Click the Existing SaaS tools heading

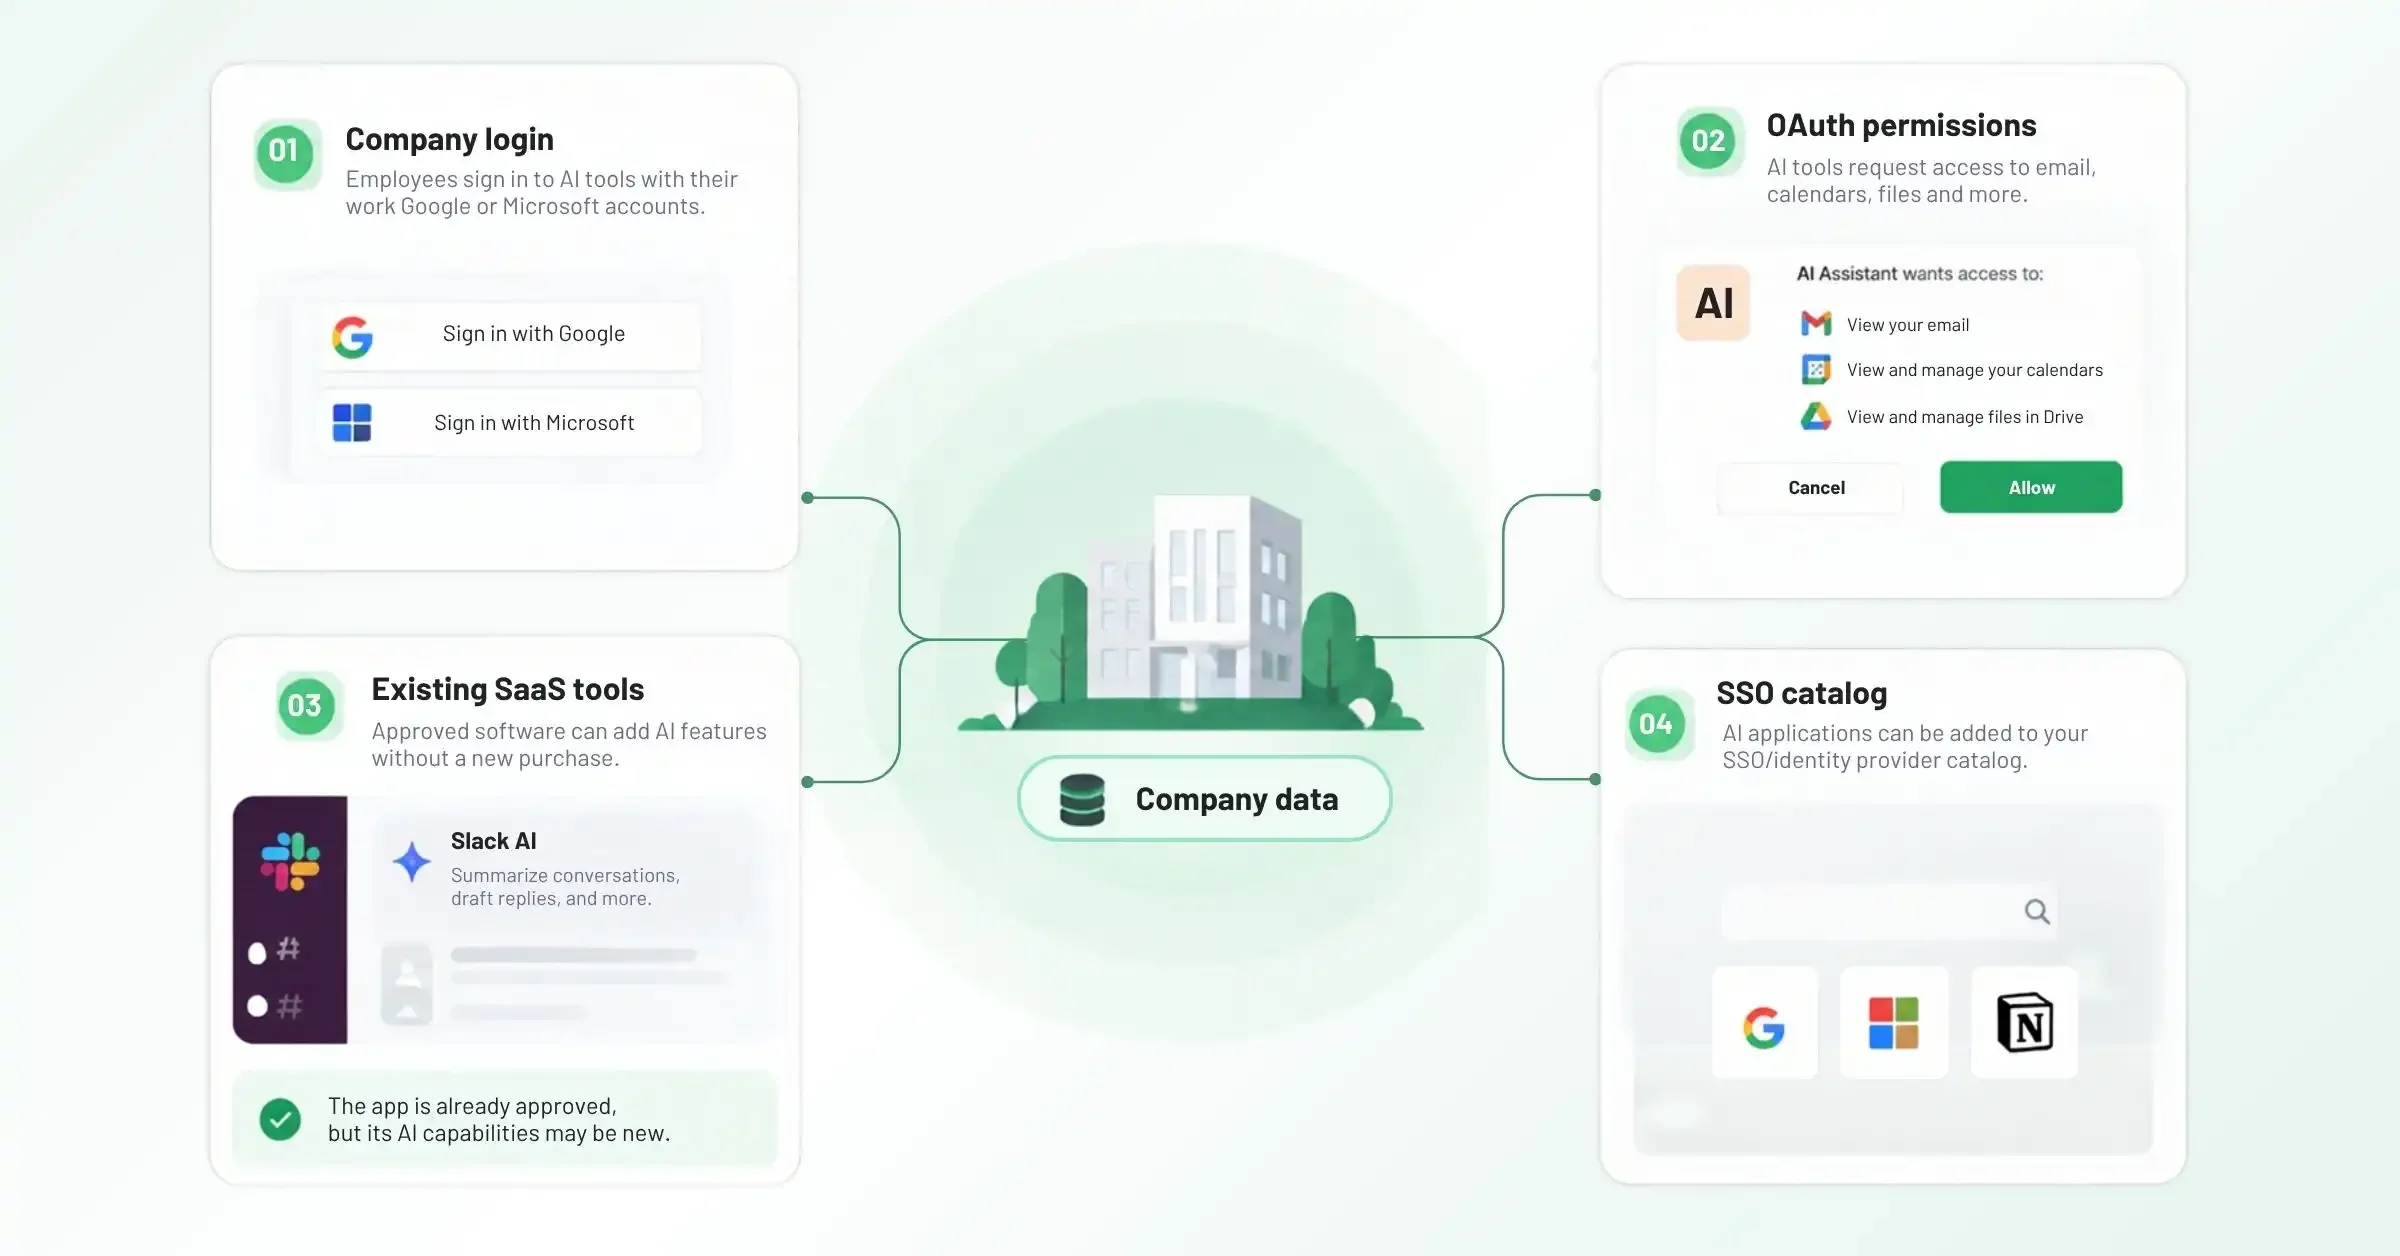pyautogui.click(x=507, y=689)
